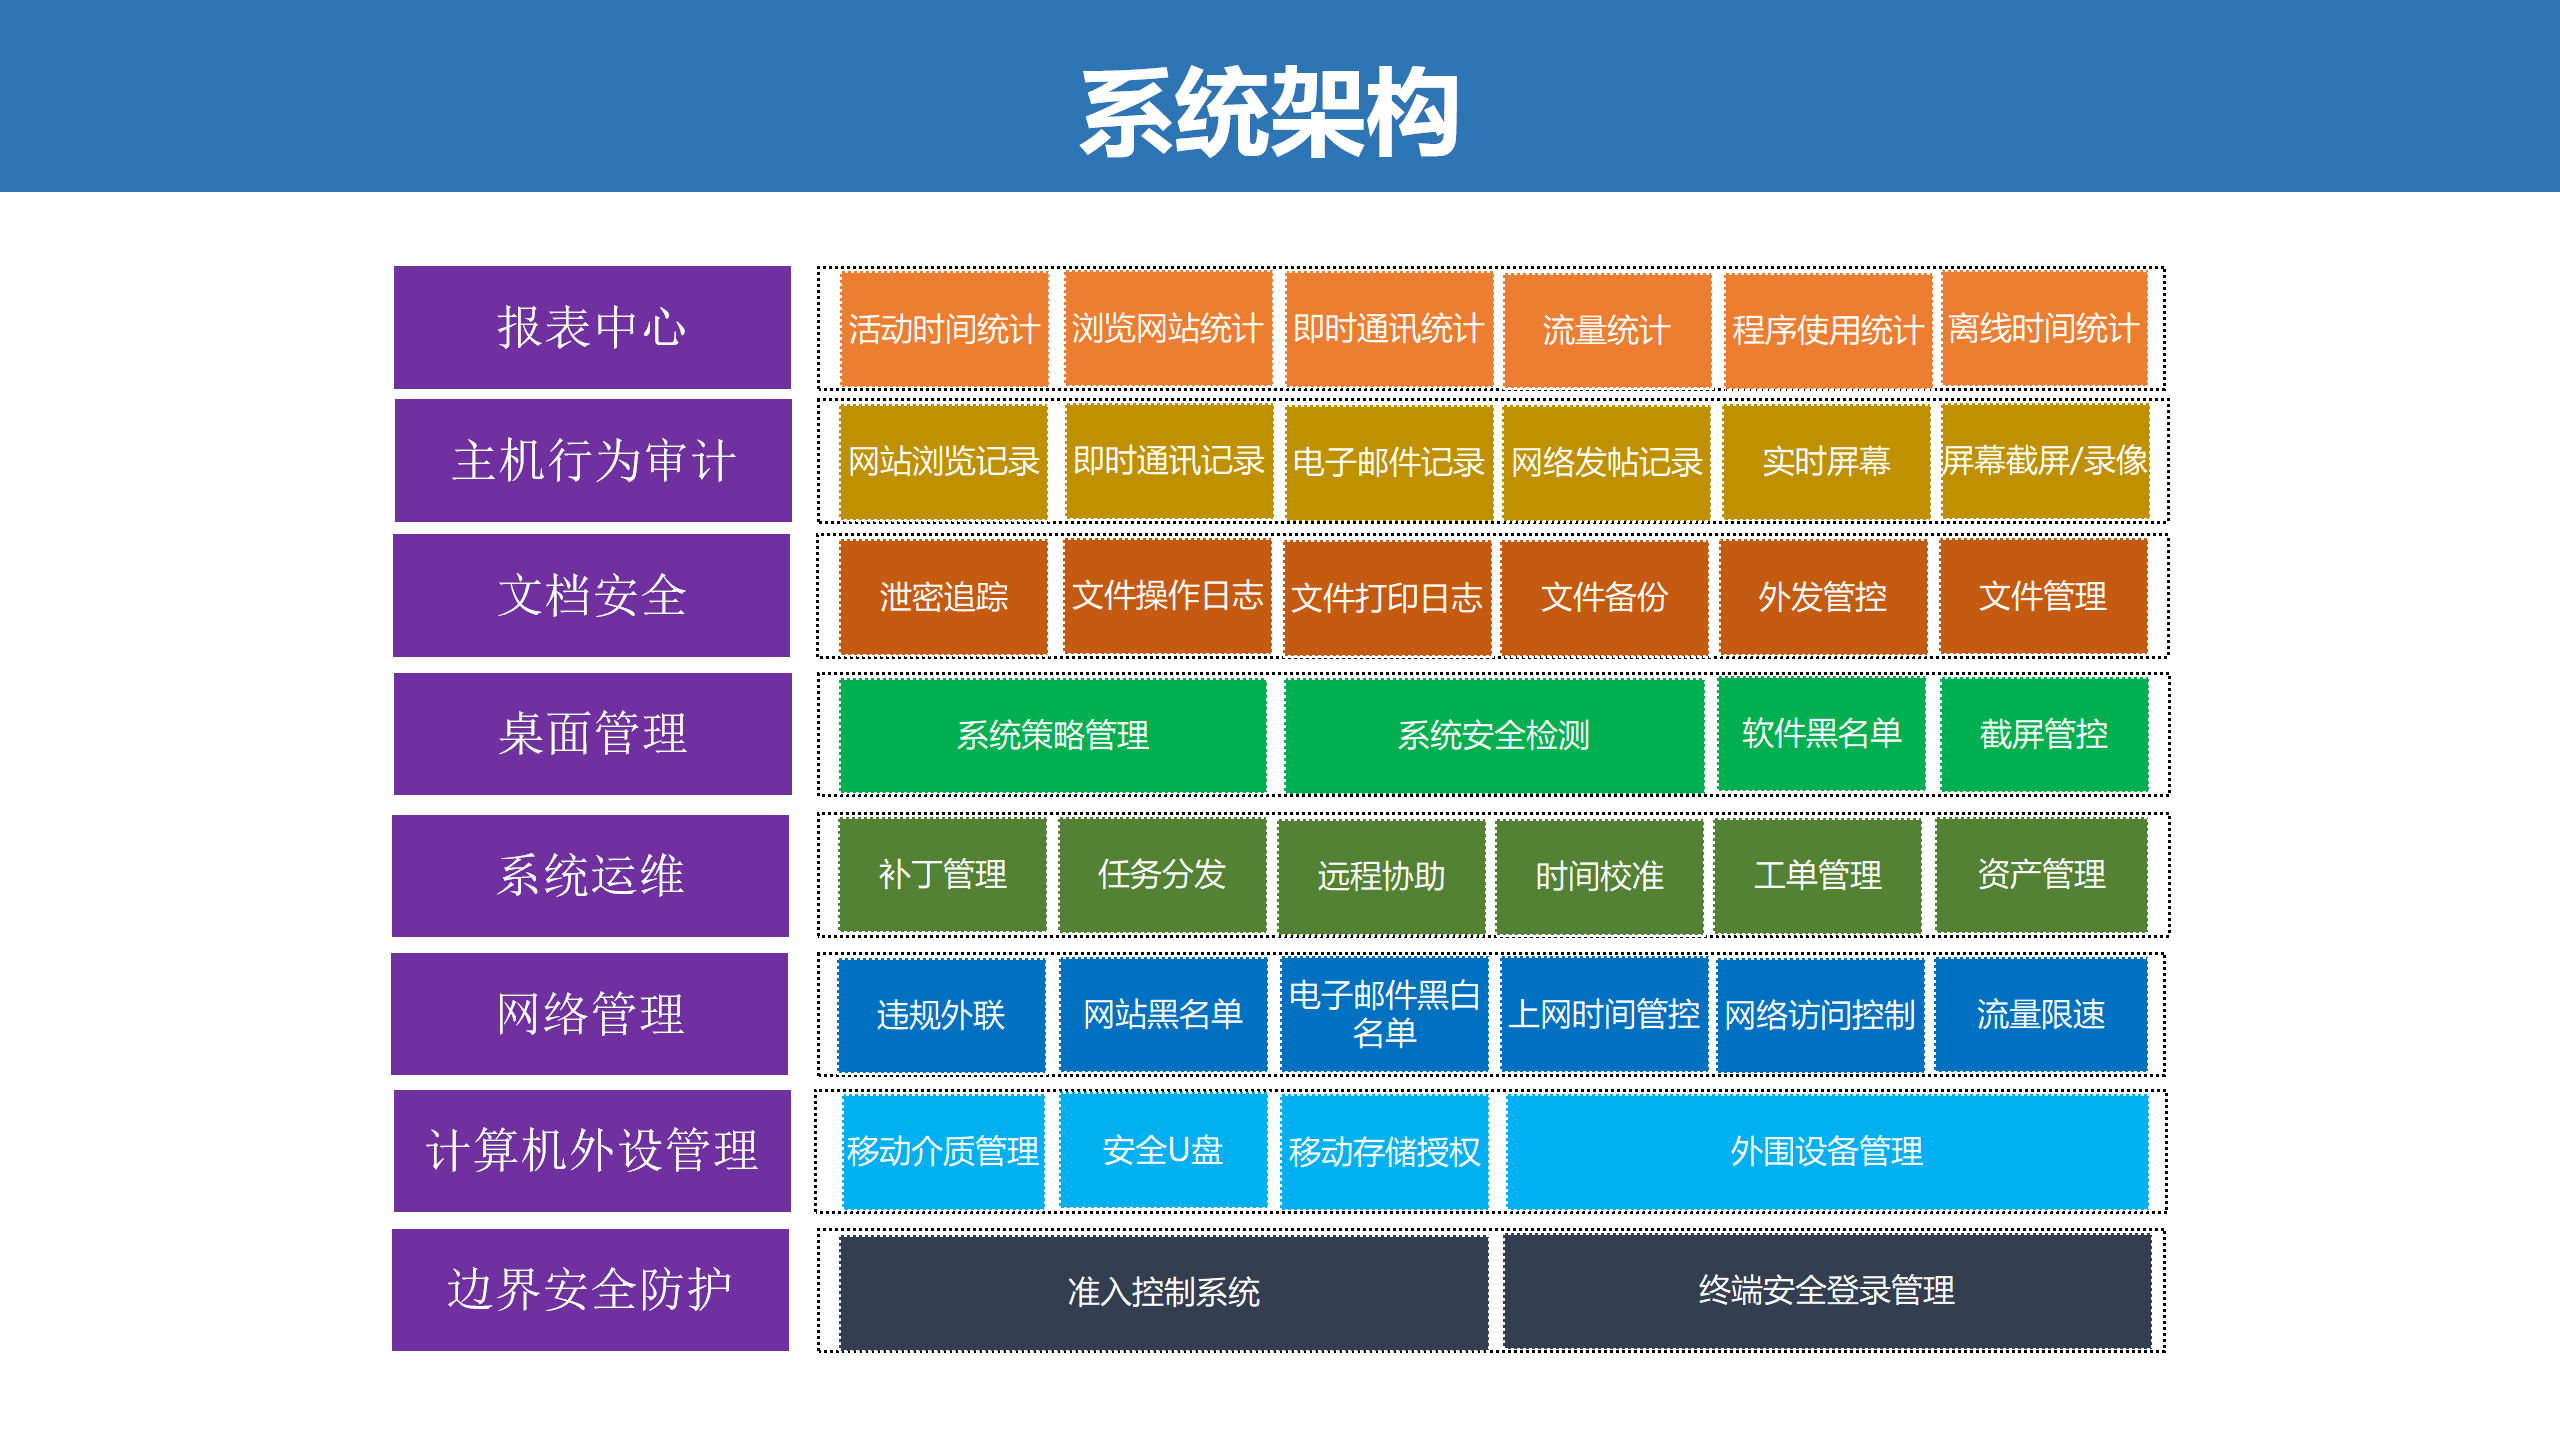Click the 泄密追踪 block
This screenshot has height=1440, width=2560.
(943, 597)
